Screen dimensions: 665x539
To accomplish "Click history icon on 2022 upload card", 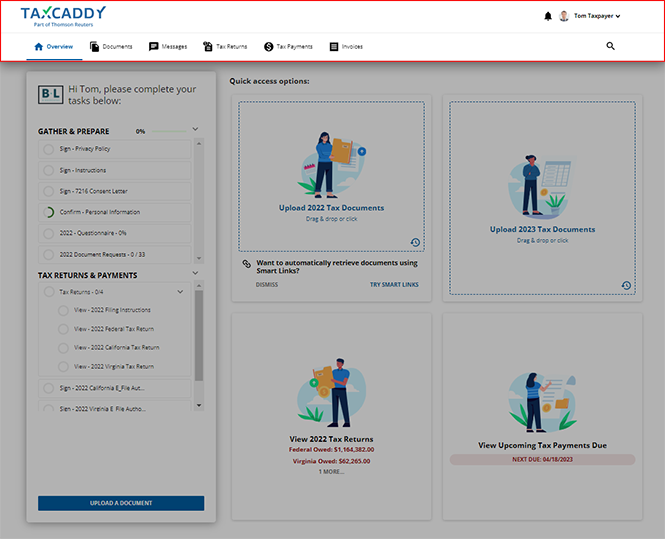I will [x=415, y=242].
